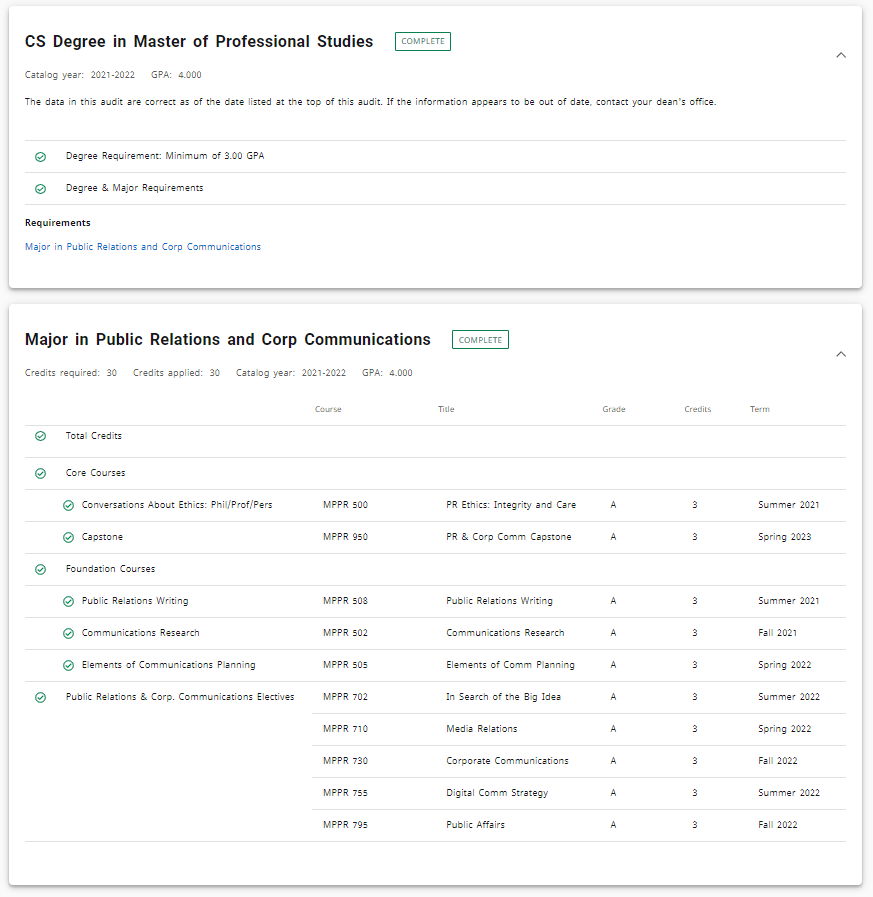
Task: Click the 'Total Credits' row label
Action: (x=93, y=435)
